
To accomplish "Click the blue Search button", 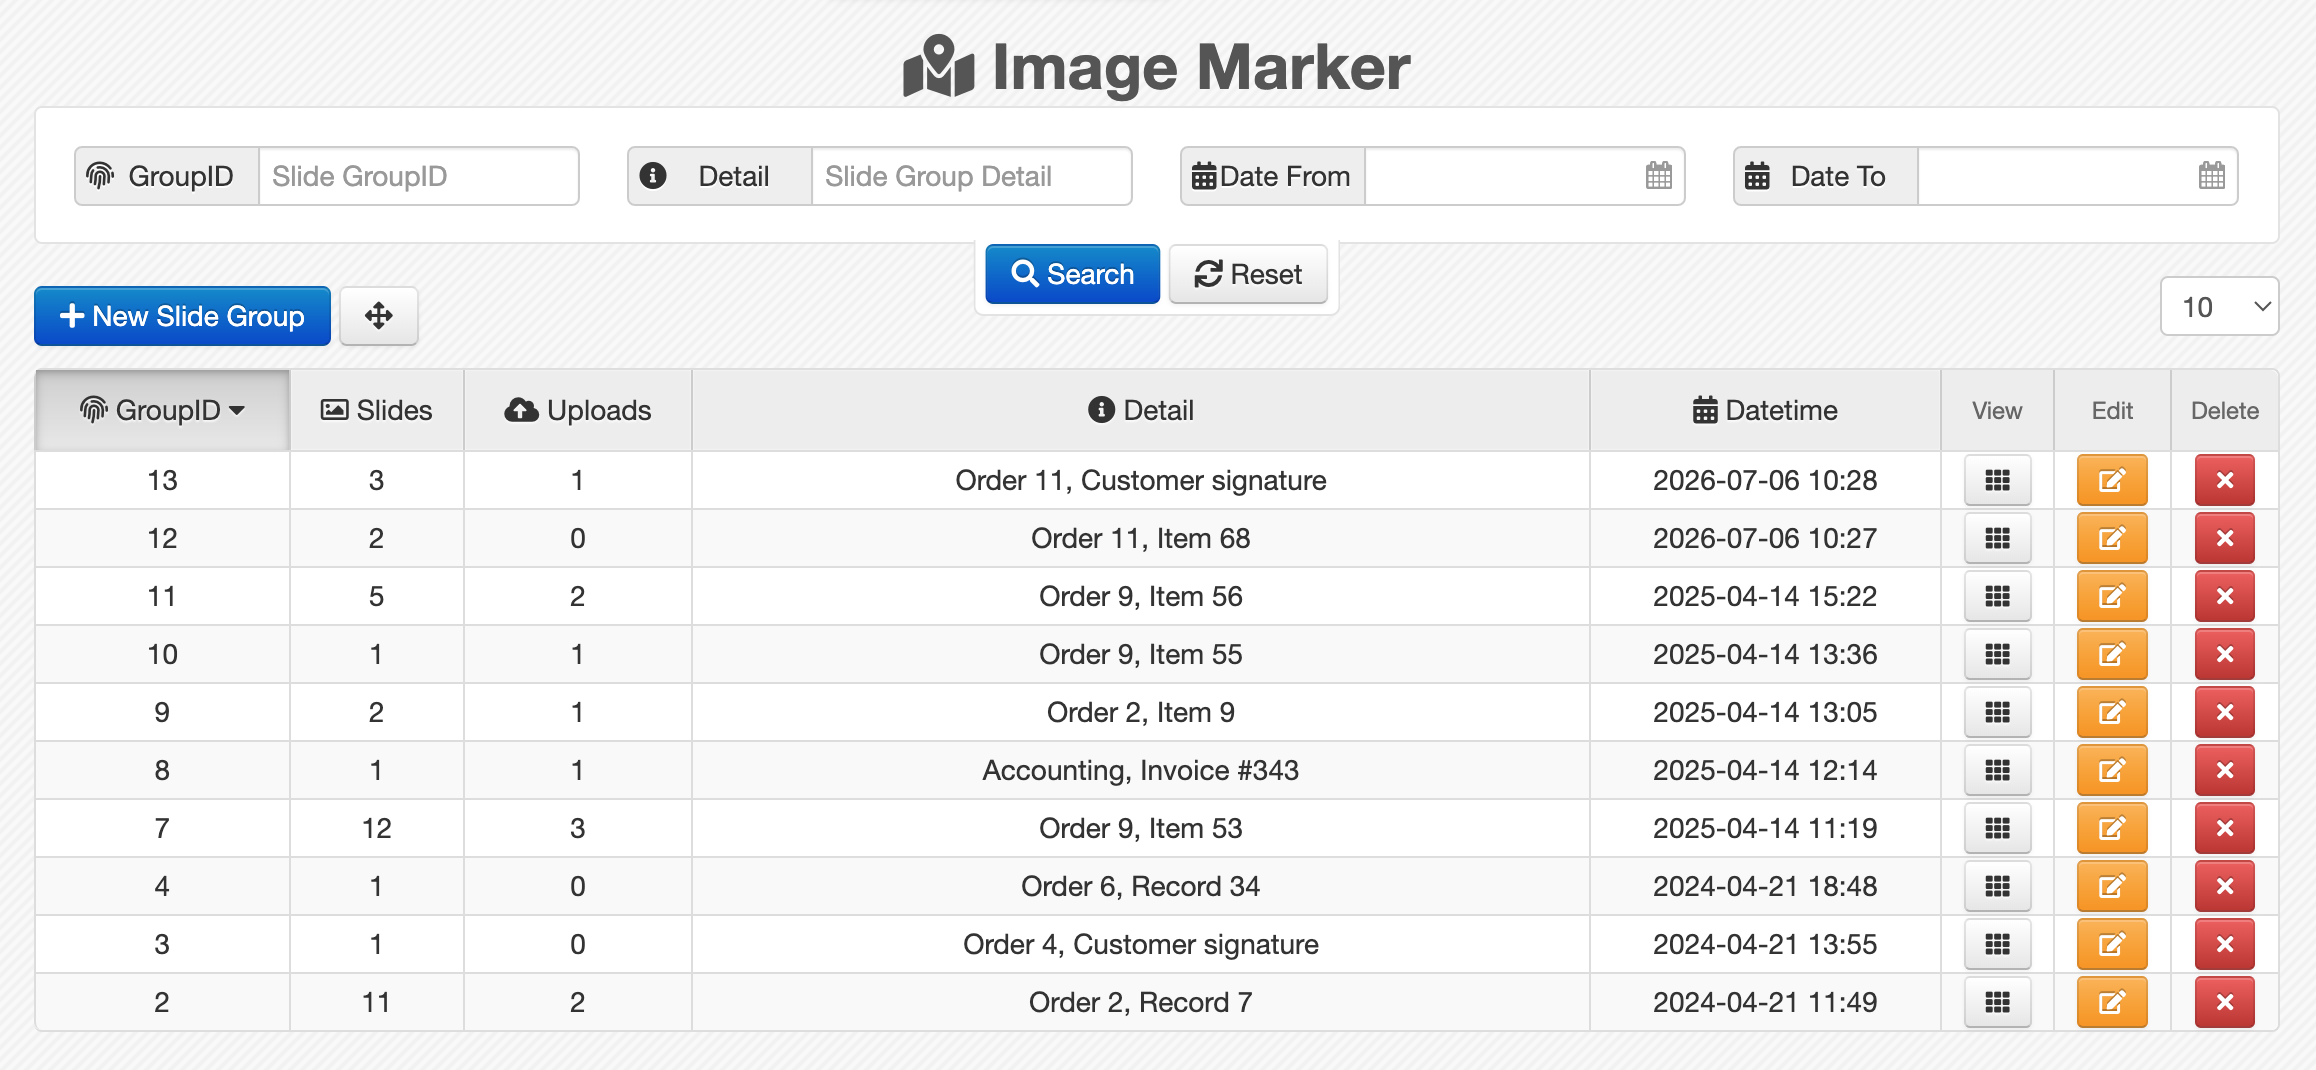I will pyautogui.click(x=1072, y=274).
